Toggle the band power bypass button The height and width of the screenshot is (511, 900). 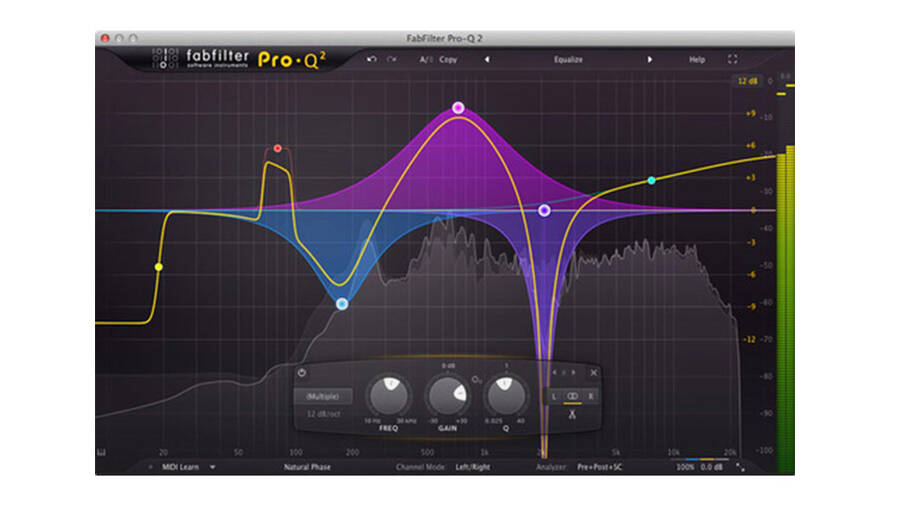coord(302,373)
